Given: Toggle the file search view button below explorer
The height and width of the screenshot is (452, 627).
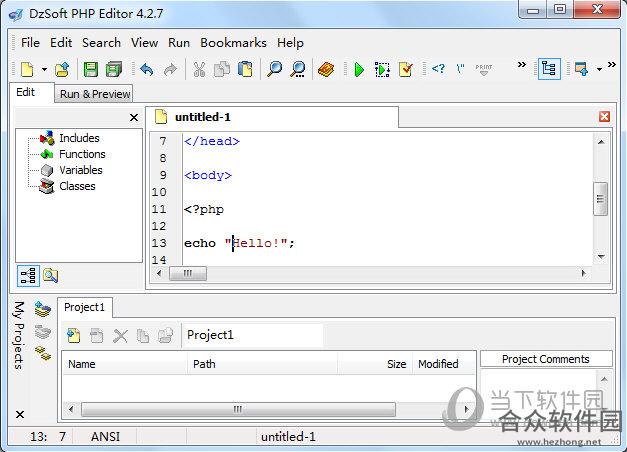Looking at the screenshot, I should pos(50,275).
